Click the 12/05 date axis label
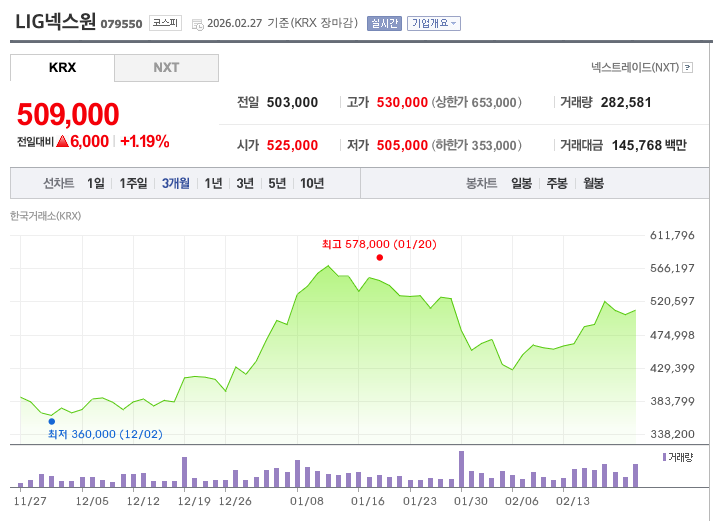This screenshot has height=521, width=713. pos(92,501)
